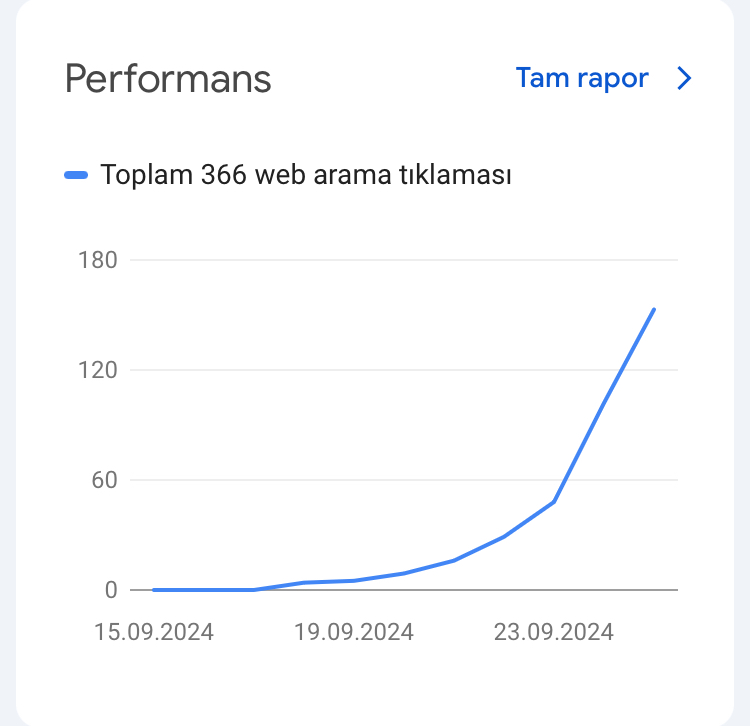This screenshot has height=726, width=750.
Task: Click the 60 y-axis label
Action: point(104,480)
